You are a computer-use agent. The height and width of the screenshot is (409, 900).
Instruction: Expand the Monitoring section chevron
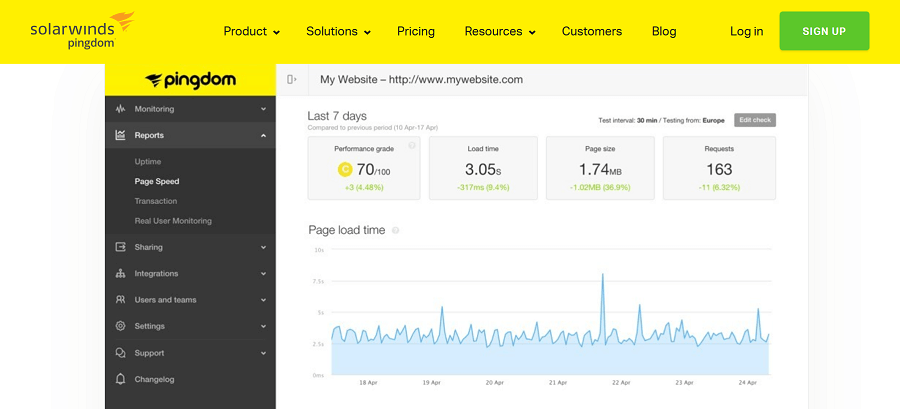click(263, 109)
